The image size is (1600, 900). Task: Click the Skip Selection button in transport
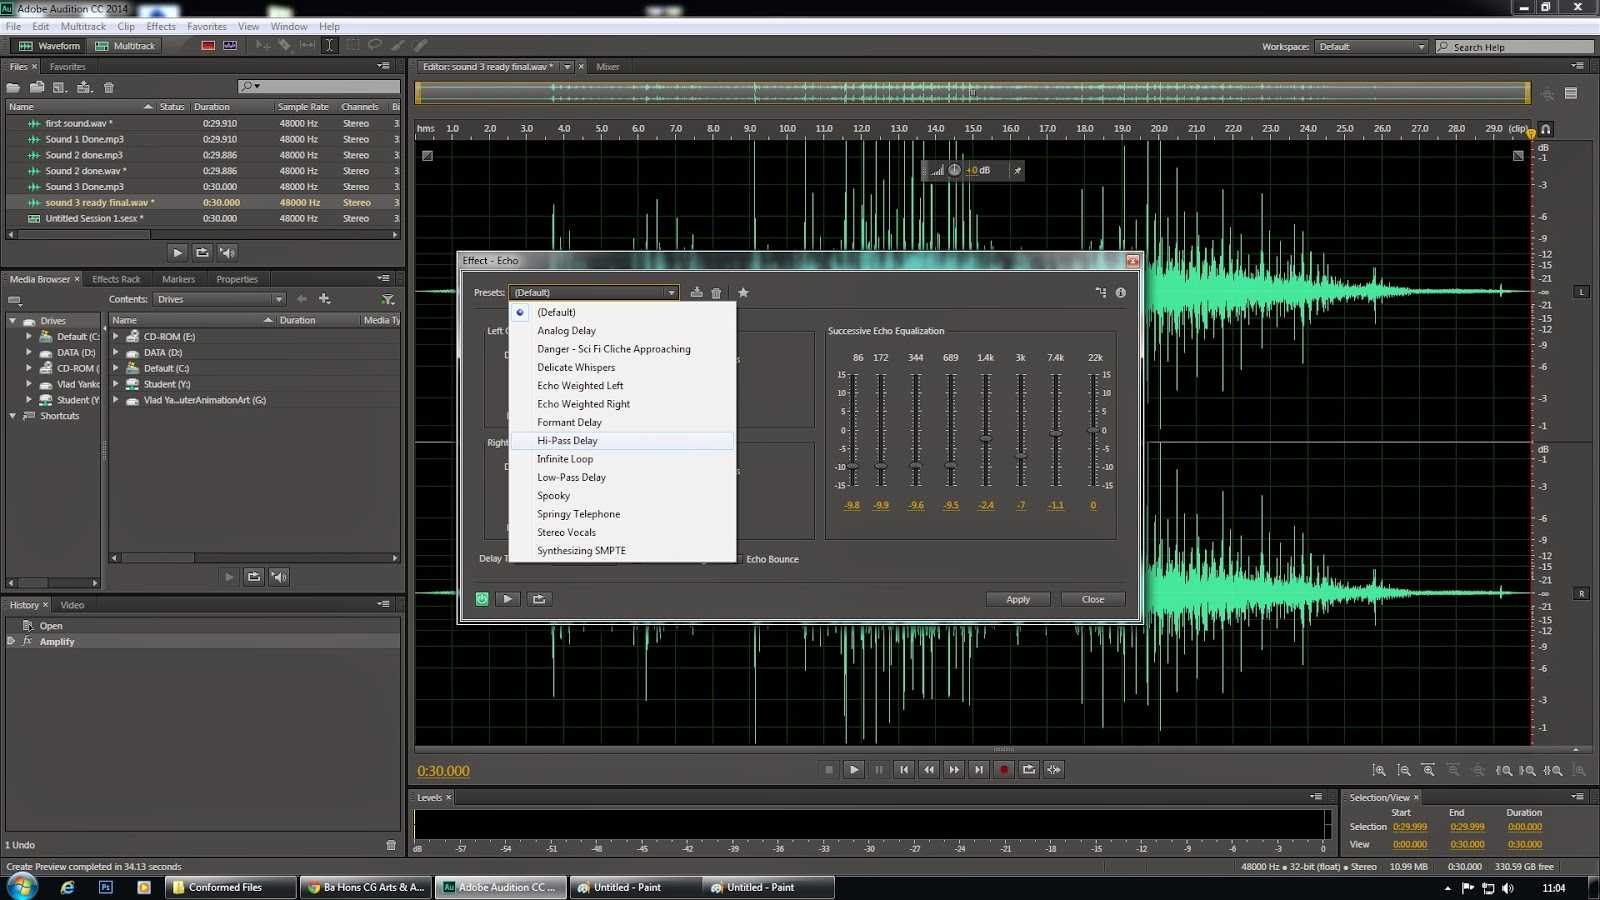[1054, 770]
